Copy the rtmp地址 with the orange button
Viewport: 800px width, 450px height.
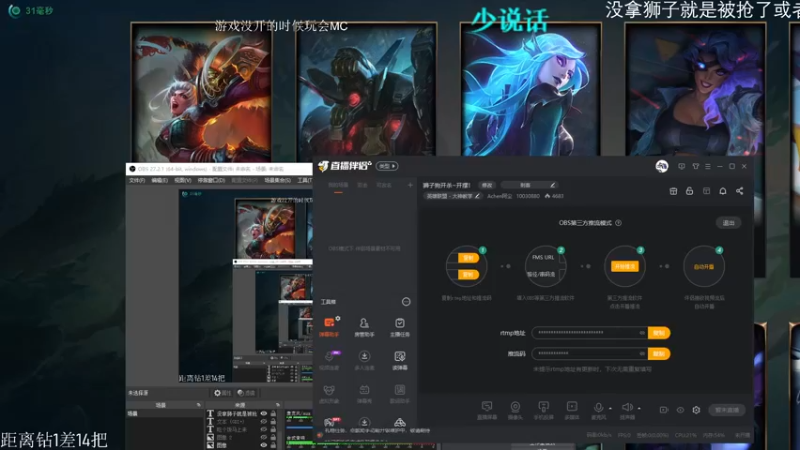pos(659,333)
